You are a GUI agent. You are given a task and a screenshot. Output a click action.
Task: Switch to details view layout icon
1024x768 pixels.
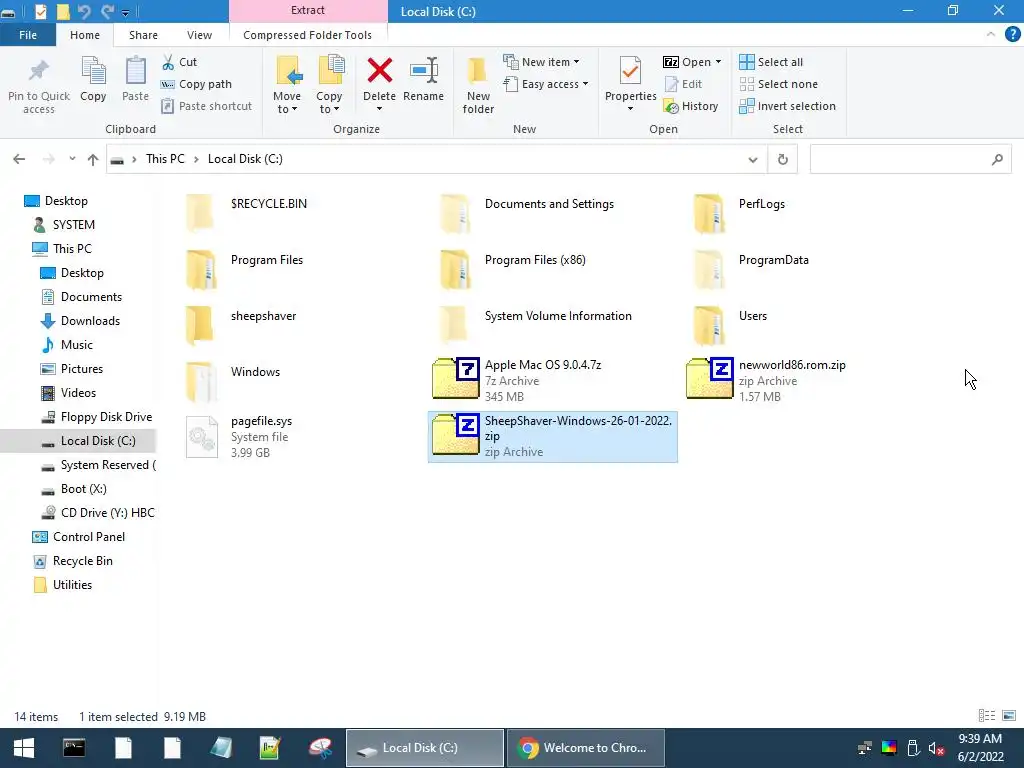click(x=987, y=716)
